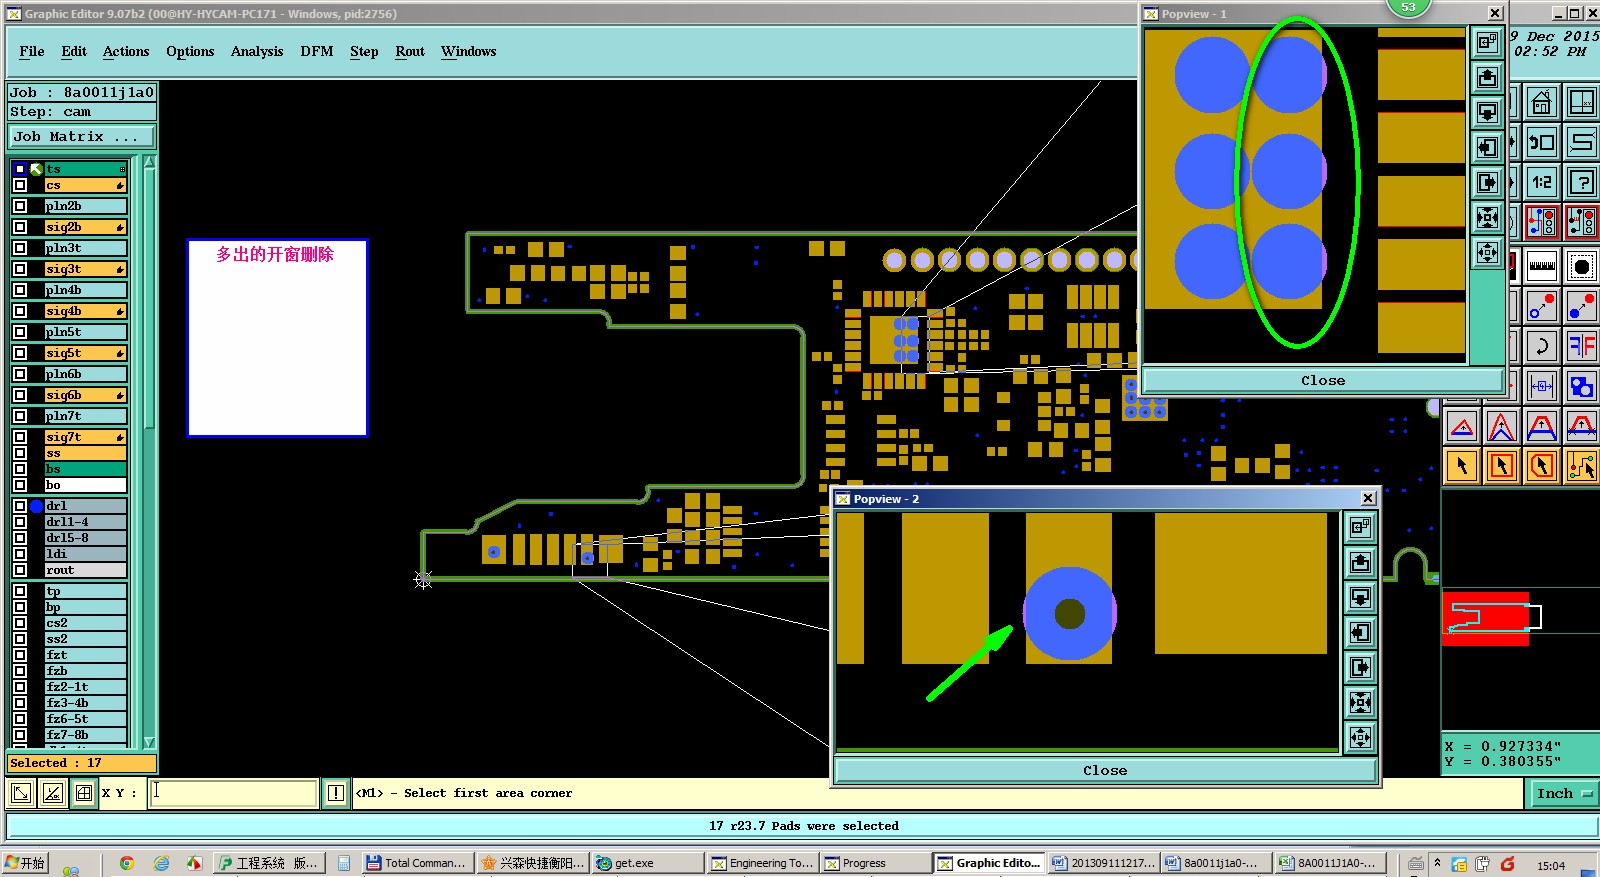Screen dimensions: 1600x877
Task: Select the arrow with rectangle selection tool
Action: 1502,466
